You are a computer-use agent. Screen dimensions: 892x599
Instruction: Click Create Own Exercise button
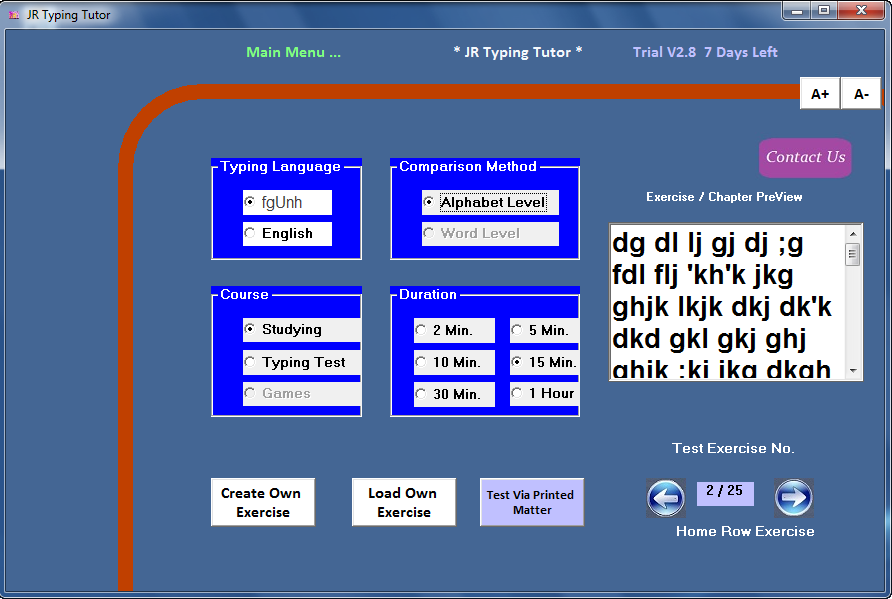tap(262, 502)
